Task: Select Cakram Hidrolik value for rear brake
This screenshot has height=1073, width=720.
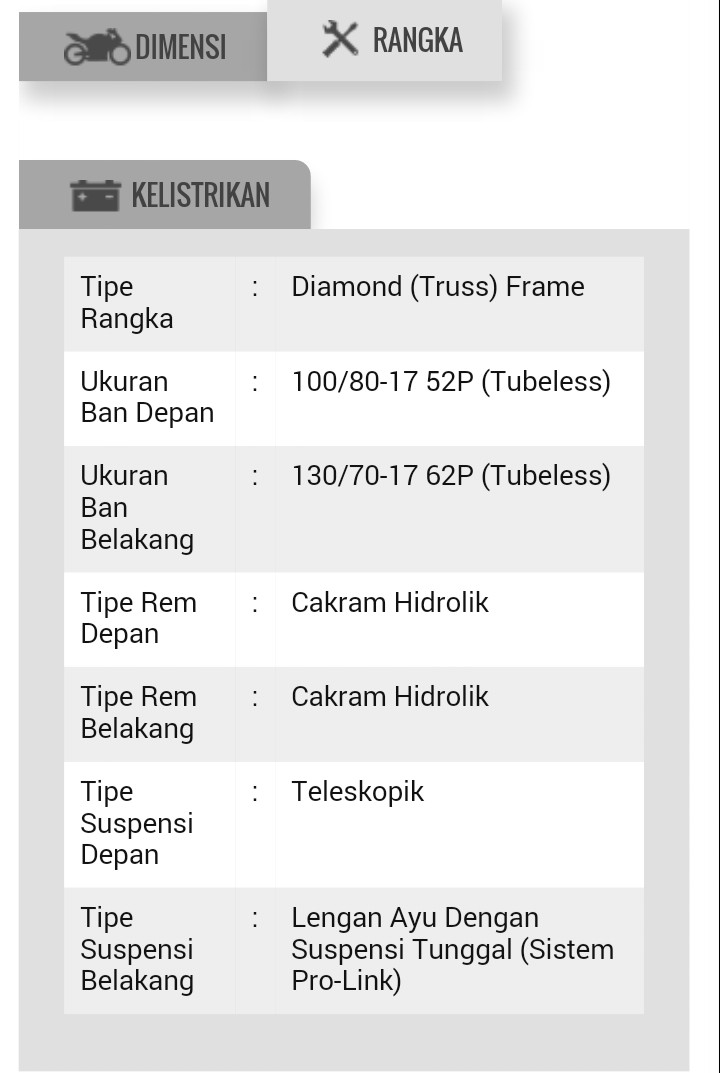Action: click(390, 697)
